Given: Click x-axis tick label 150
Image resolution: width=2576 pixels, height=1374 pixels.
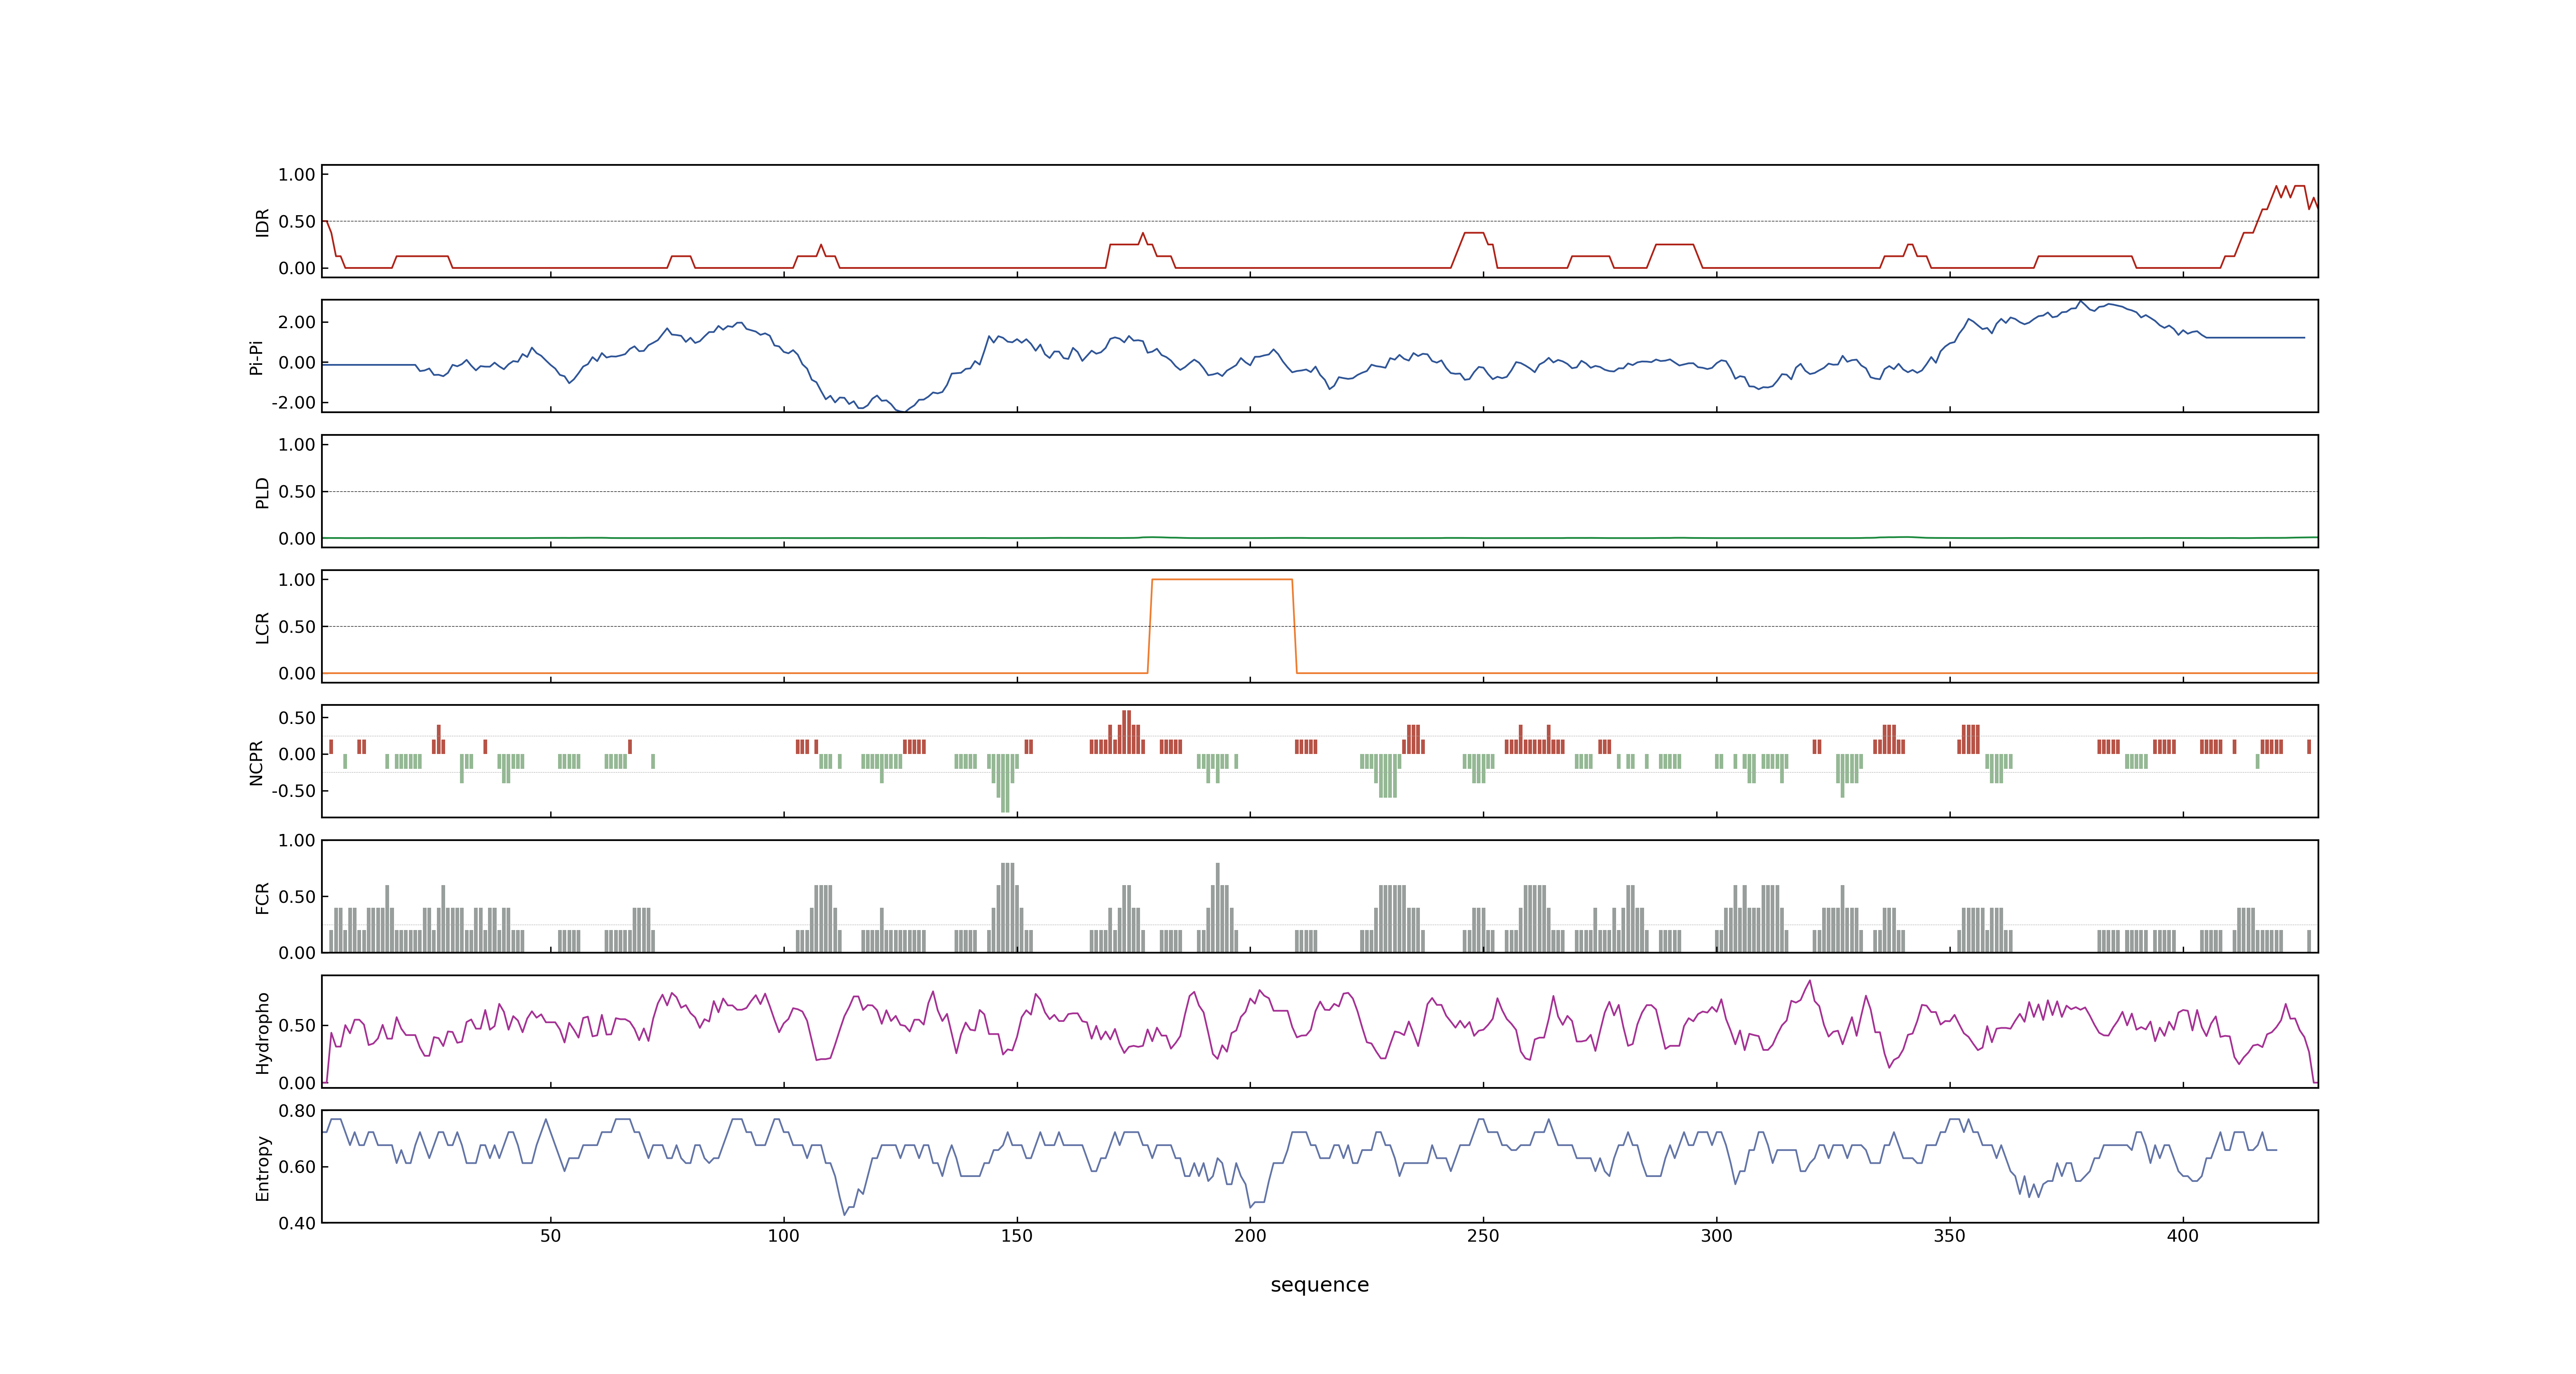Looking at the screenshot, I should point(1017,1236).
